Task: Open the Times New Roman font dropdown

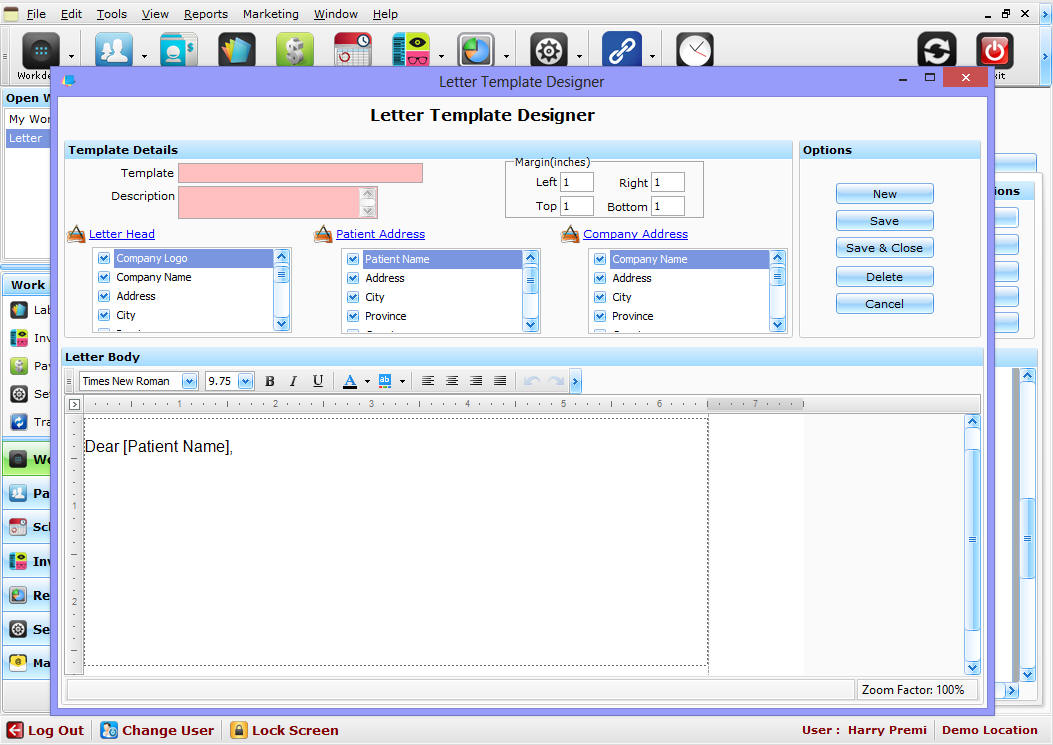Action: (x=189, y=381)
